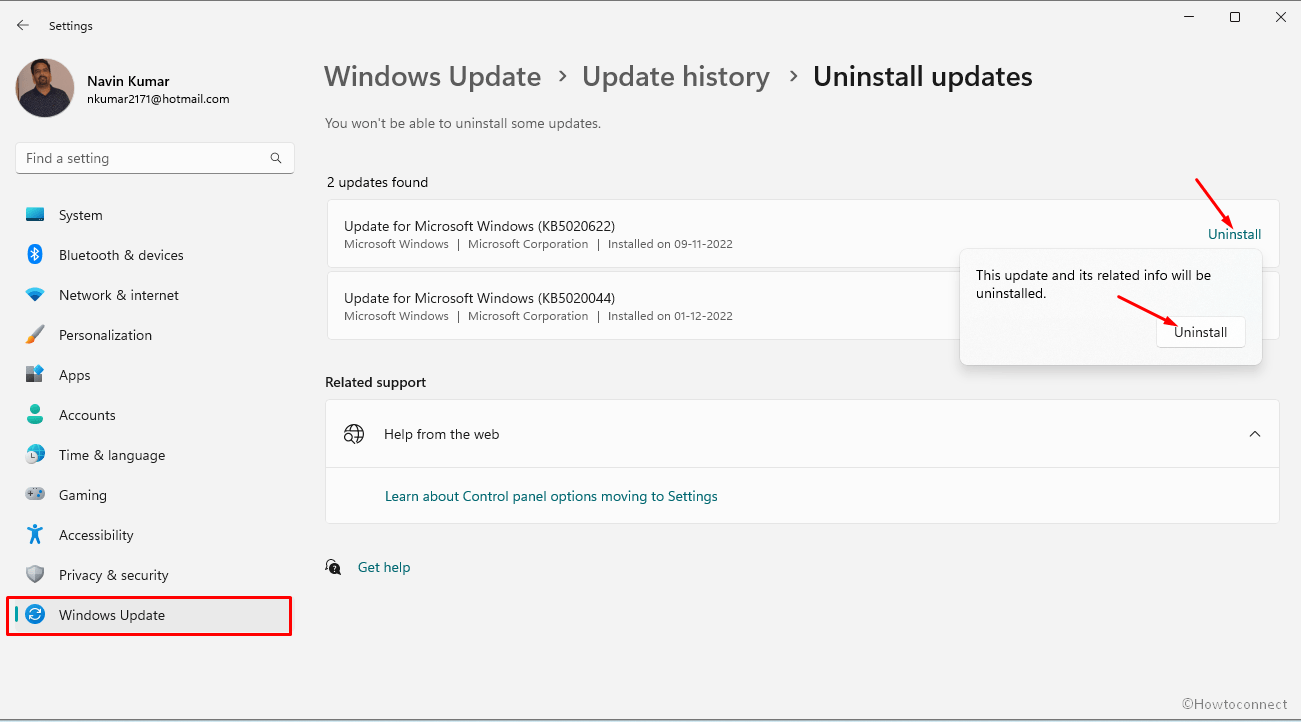Click the Get help link
1301x722 pixels.
(x=384, y=567)
